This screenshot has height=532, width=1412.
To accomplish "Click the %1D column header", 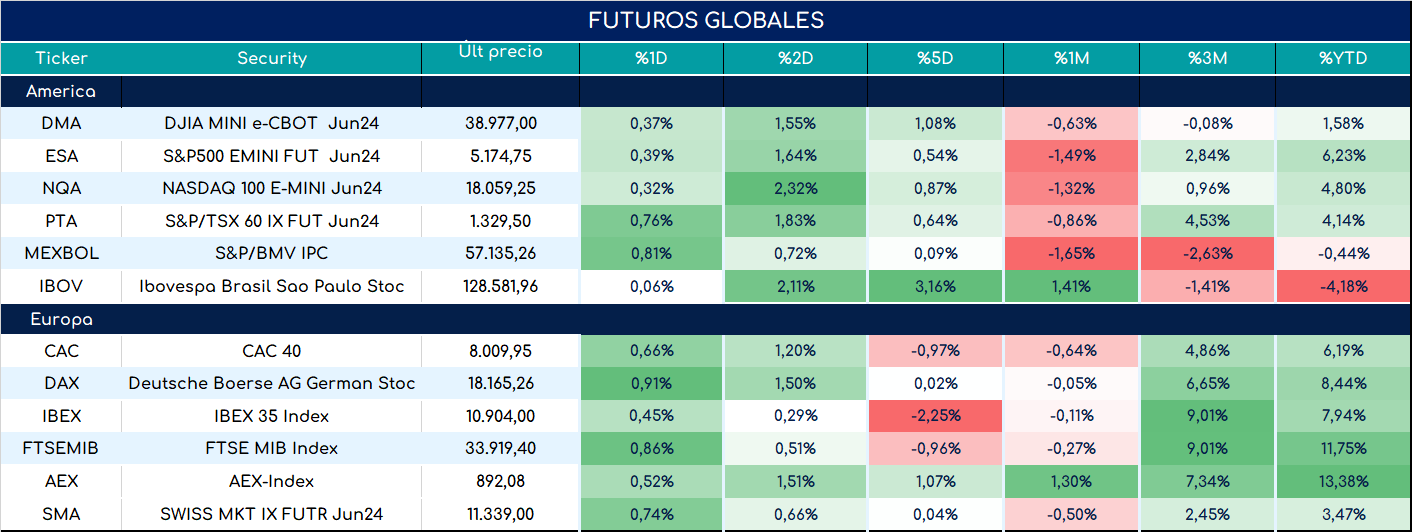I will [651, 58].
